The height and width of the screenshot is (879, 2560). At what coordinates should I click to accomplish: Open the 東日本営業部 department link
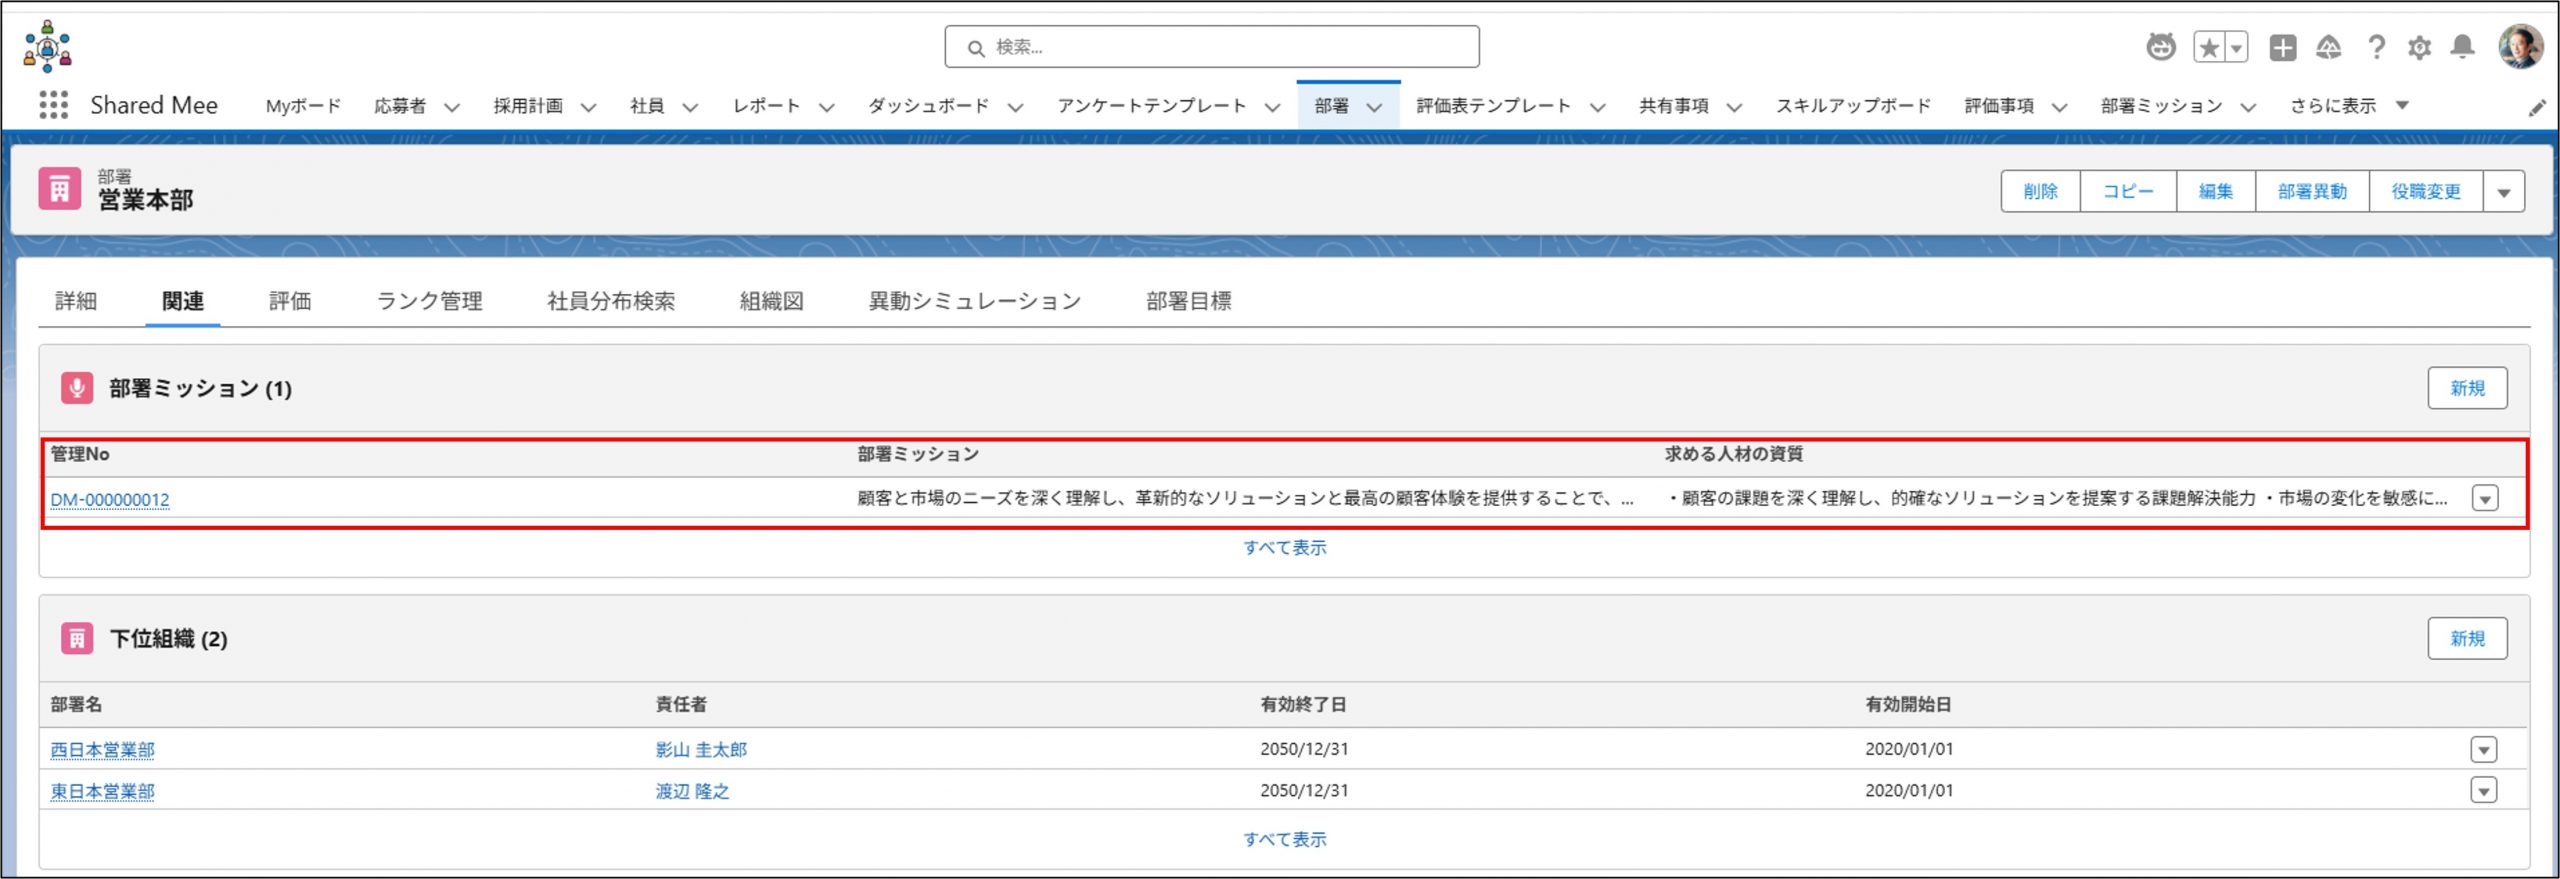point(103,791)
